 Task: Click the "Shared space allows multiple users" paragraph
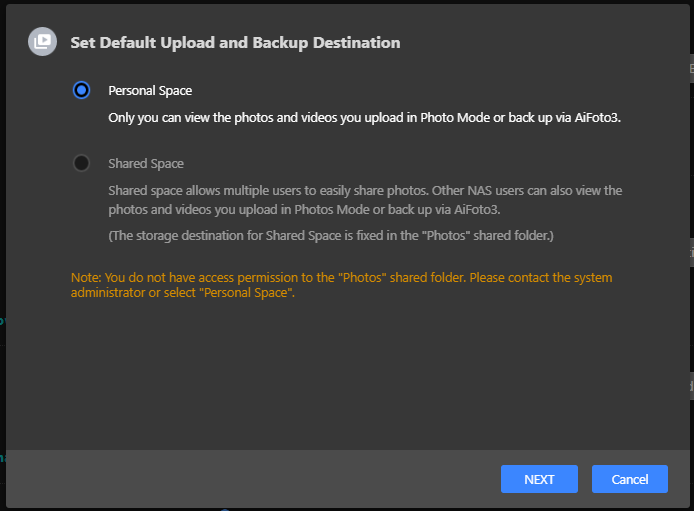tap(365, 200)
